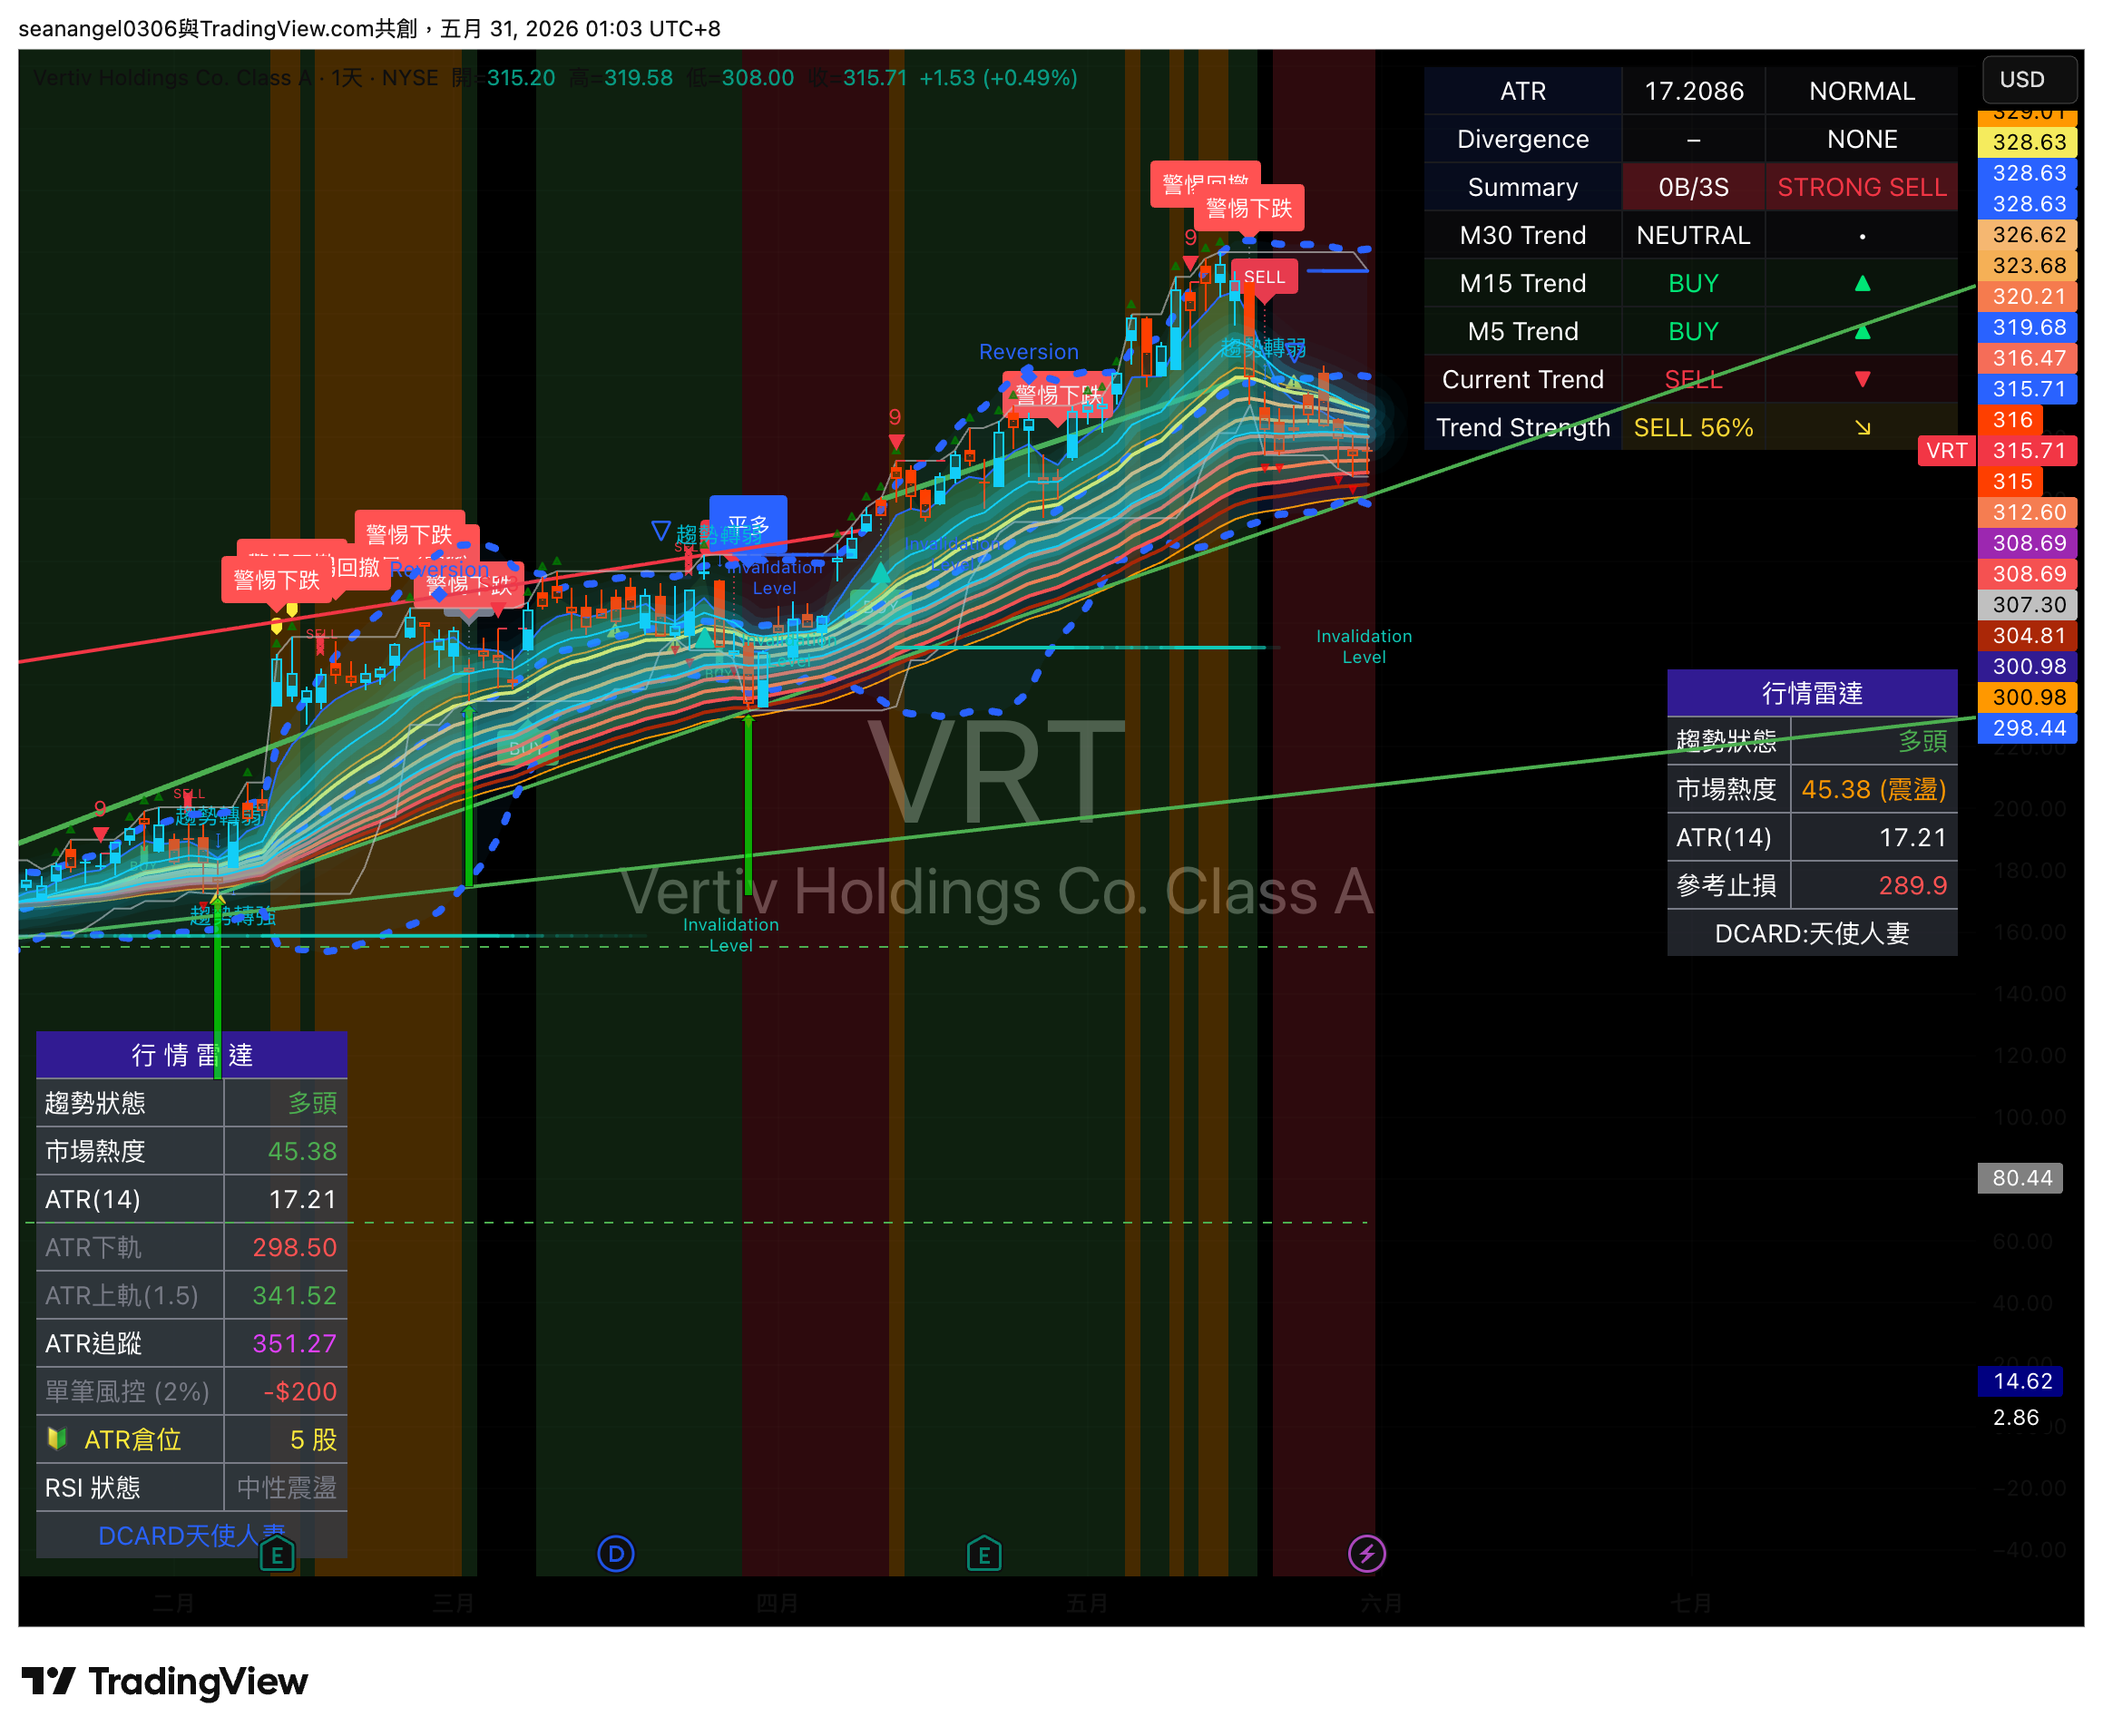Click the 六月 month label on time axis
Viewport: 2103px width, 1736px height.
pos(1380,1604)
